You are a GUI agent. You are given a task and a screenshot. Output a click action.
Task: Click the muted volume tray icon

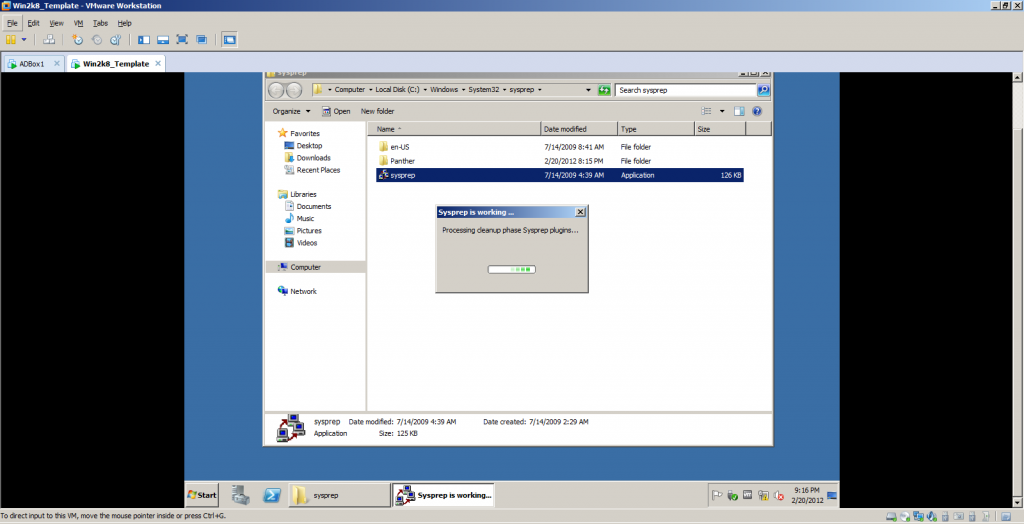[779, 496]
